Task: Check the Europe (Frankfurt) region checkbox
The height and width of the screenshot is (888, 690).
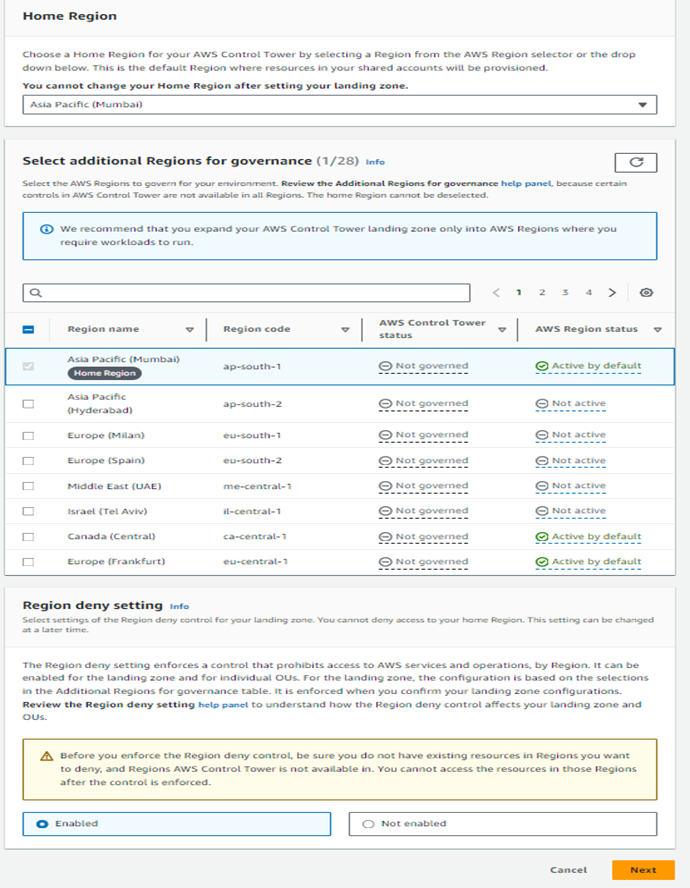Action: click(x=28, y=562)
